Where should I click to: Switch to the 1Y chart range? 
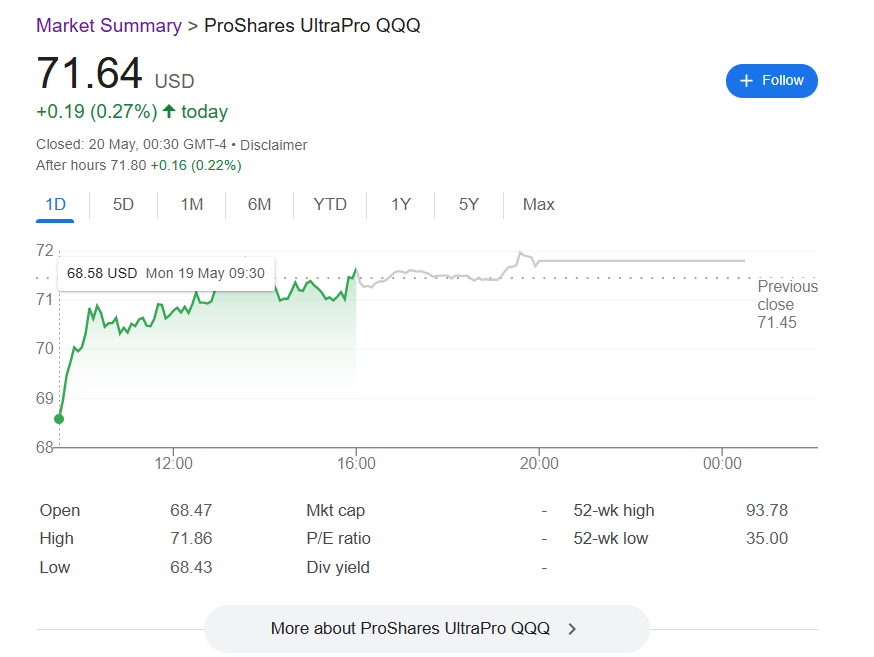point(401,205)
